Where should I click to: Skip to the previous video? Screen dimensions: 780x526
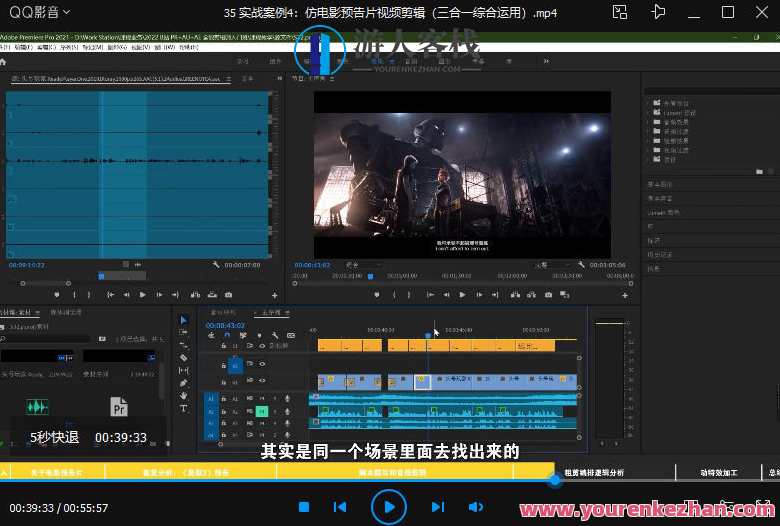click(340, 507)
